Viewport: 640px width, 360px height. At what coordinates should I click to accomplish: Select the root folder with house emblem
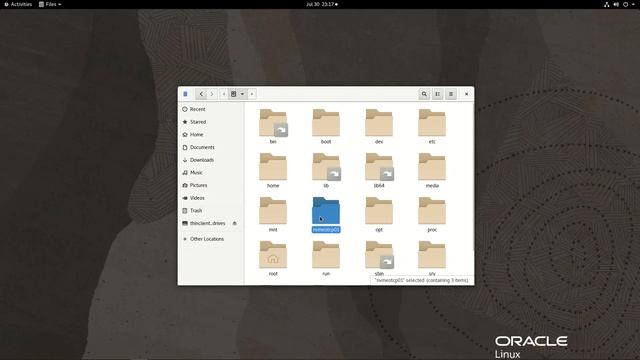point(273,255)
